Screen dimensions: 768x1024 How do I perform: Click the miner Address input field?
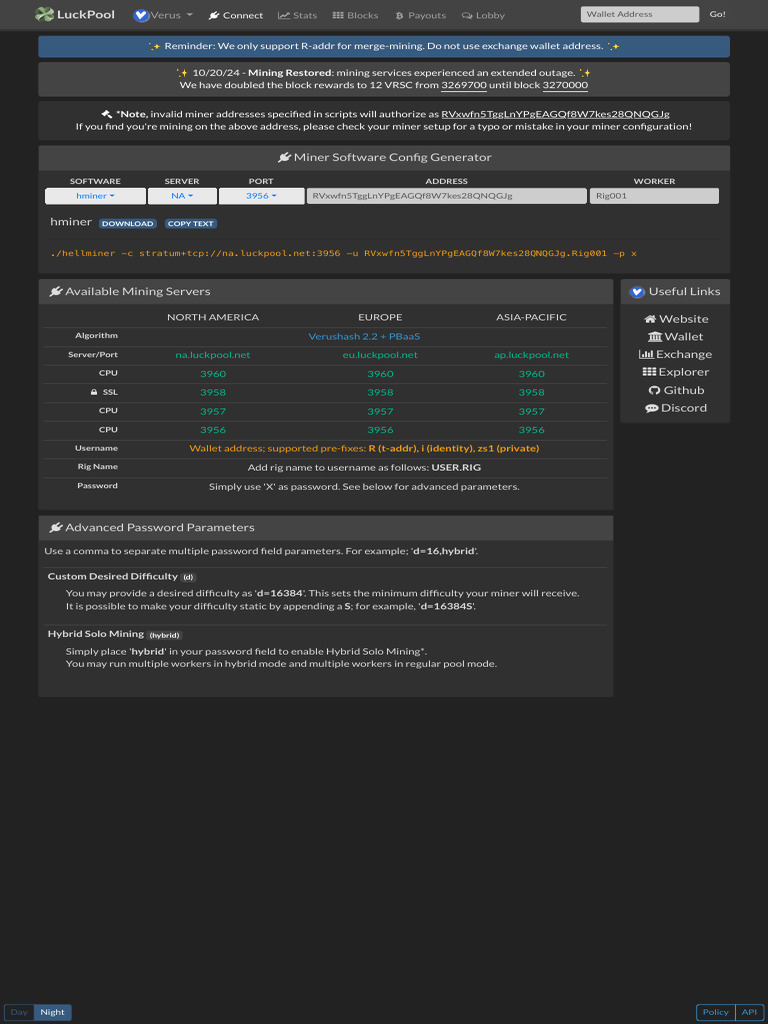coord(447,196)
